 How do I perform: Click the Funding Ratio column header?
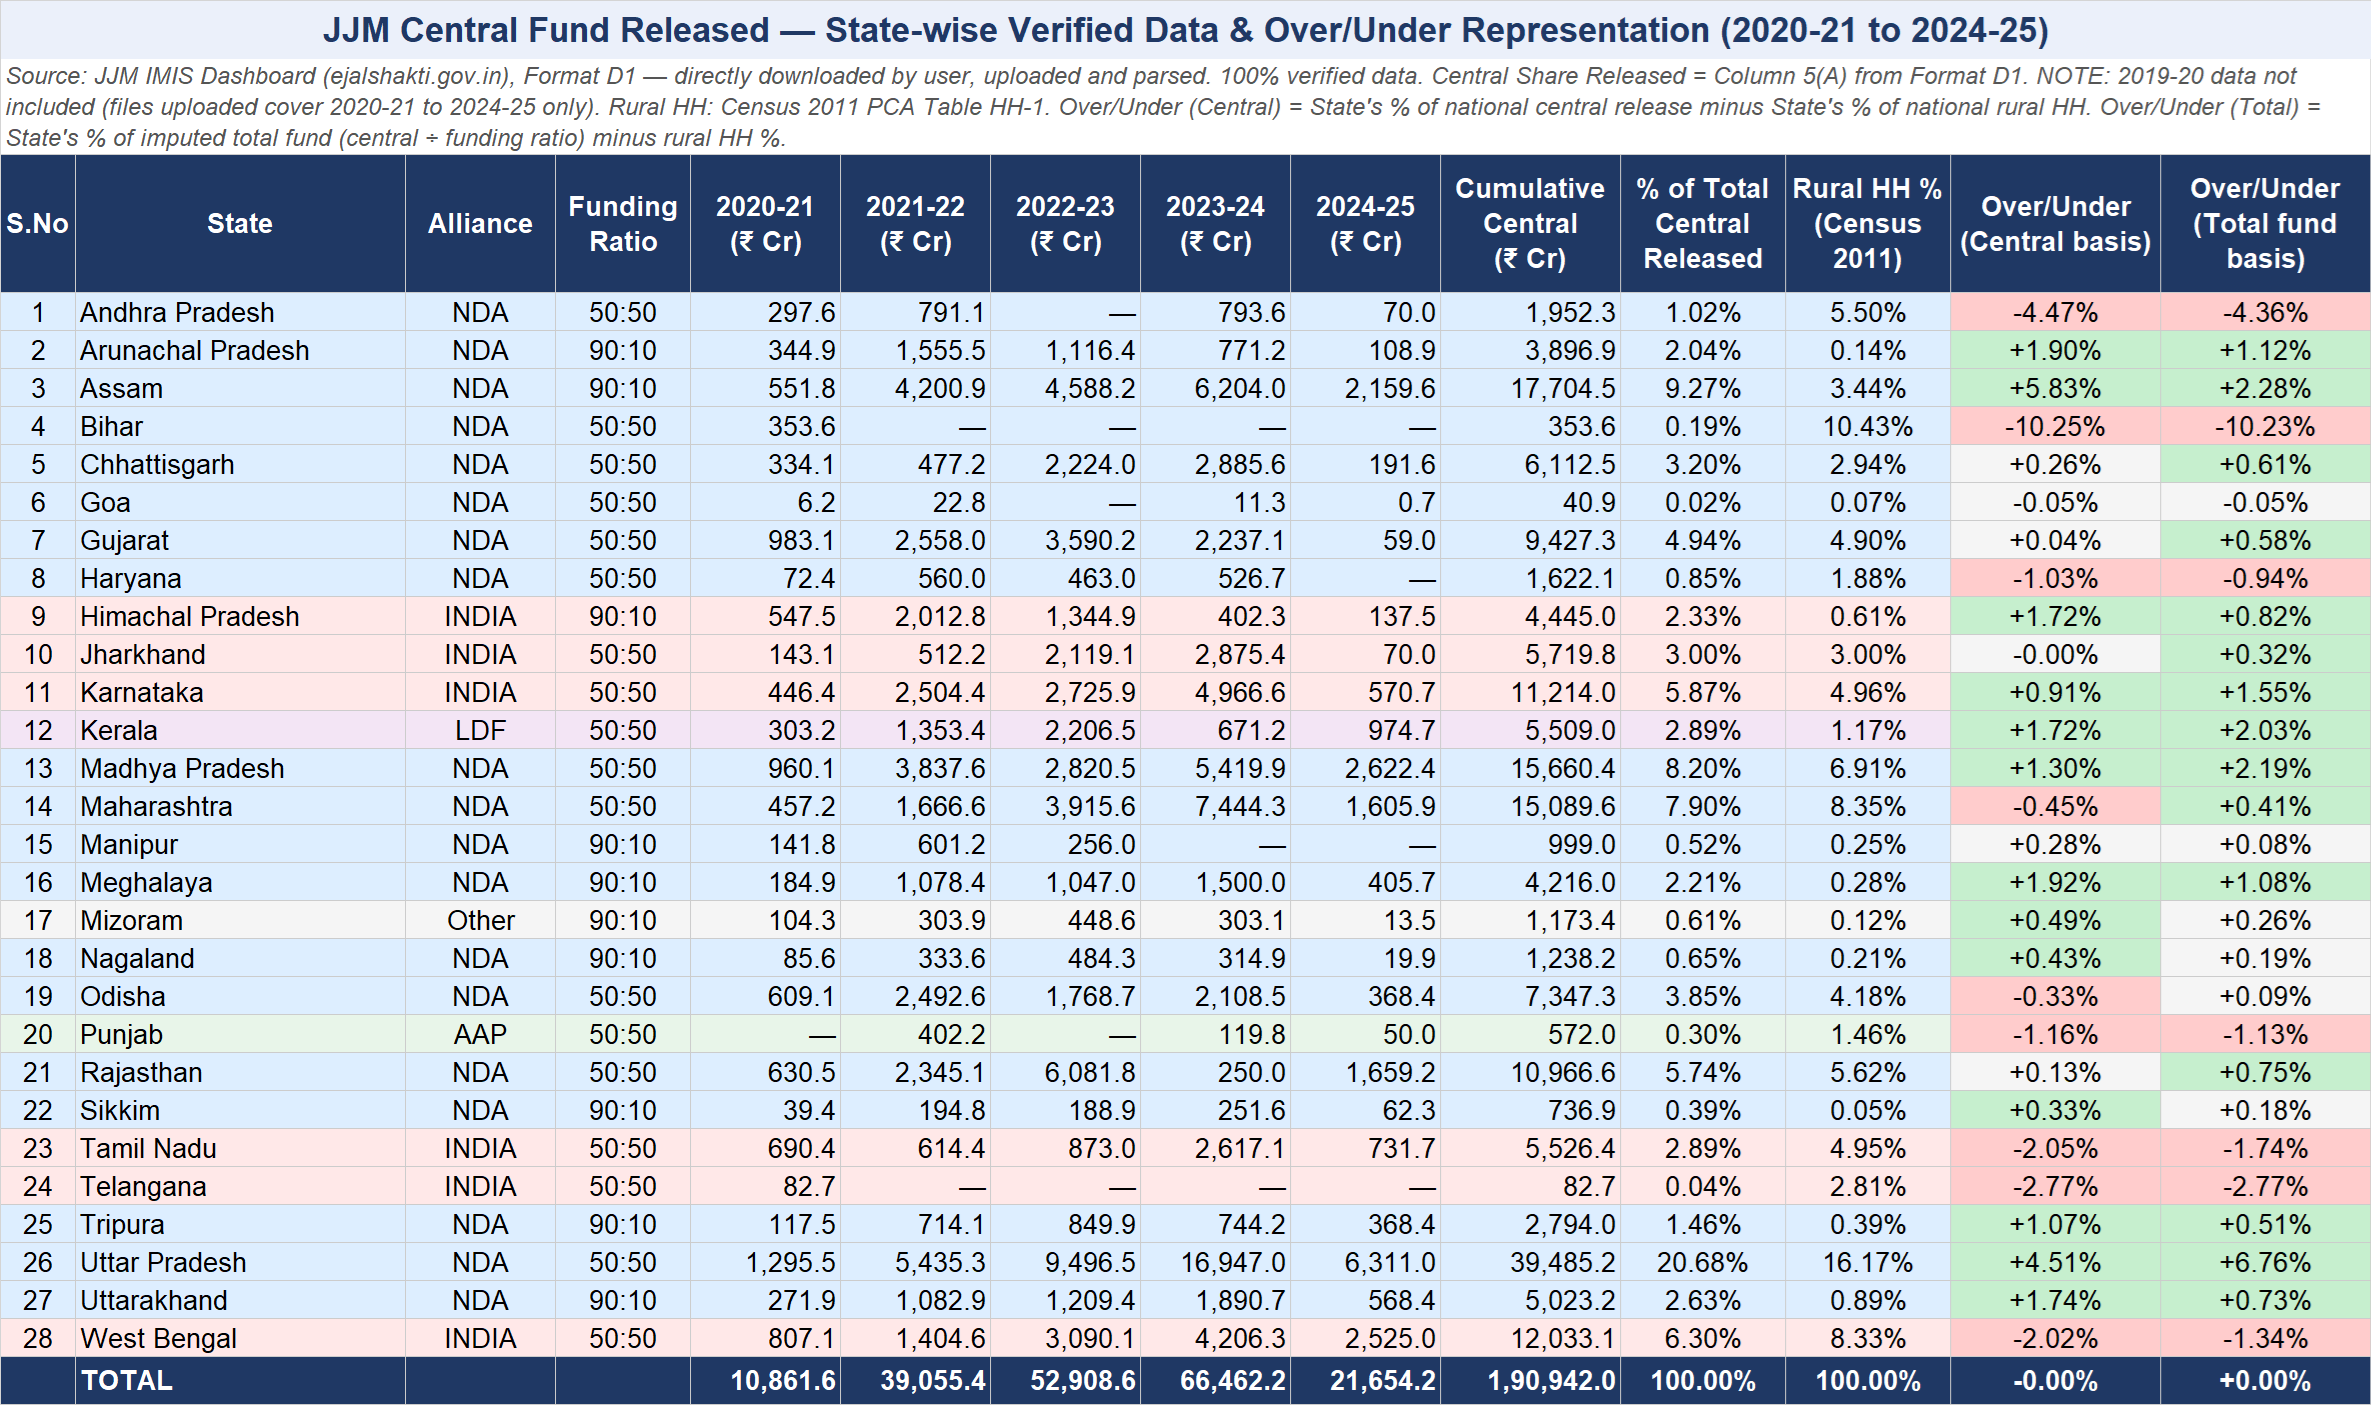click(x=622, y=223)
